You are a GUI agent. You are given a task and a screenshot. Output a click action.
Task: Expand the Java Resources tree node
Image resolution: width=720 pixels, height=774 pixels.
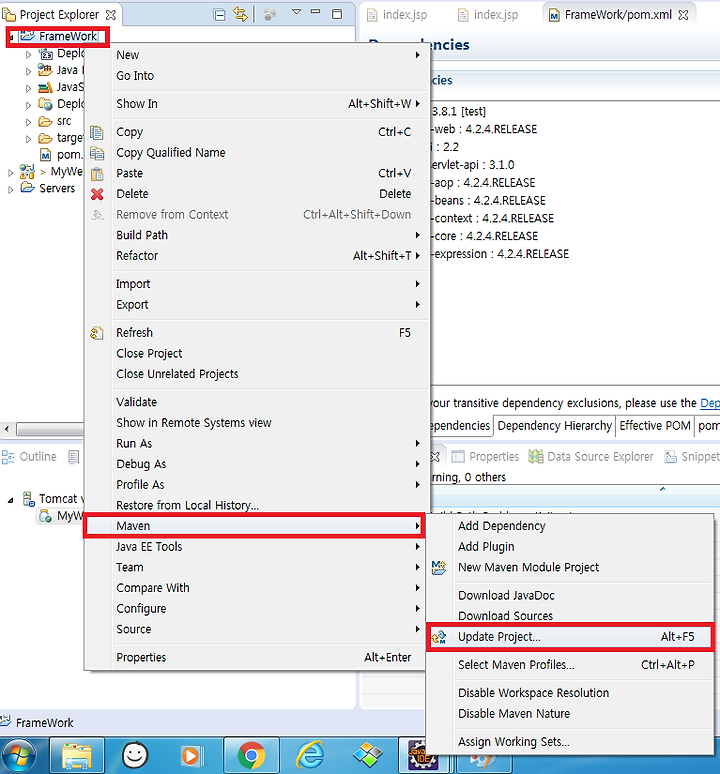(x=28, y=72)
